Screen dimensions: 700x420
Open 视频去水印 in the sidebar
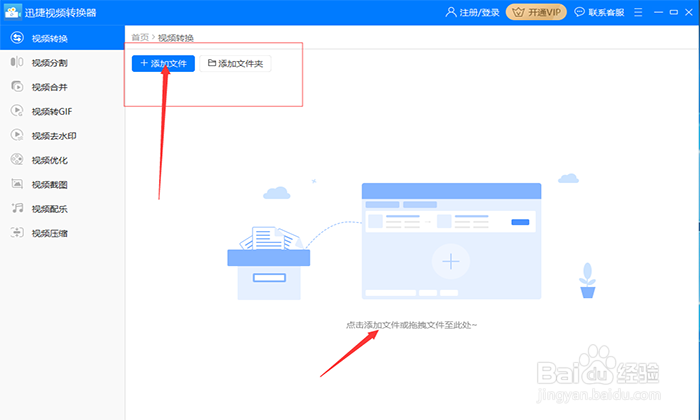click(54, 136)
